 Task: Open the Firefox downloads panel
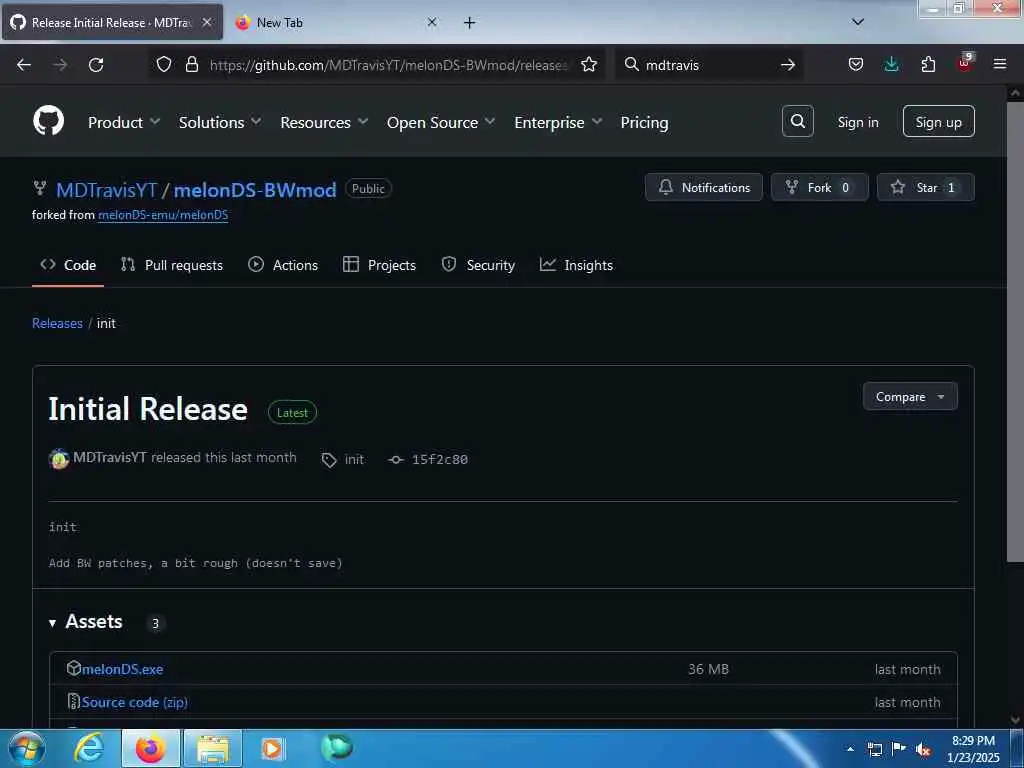[891, 65]
